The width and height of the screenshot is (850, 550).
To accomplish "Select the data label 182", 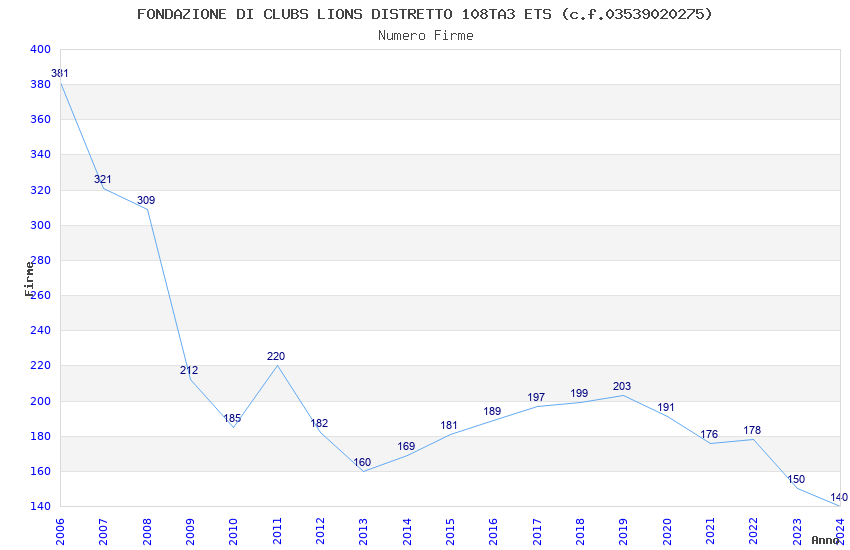I will [319, 423].
